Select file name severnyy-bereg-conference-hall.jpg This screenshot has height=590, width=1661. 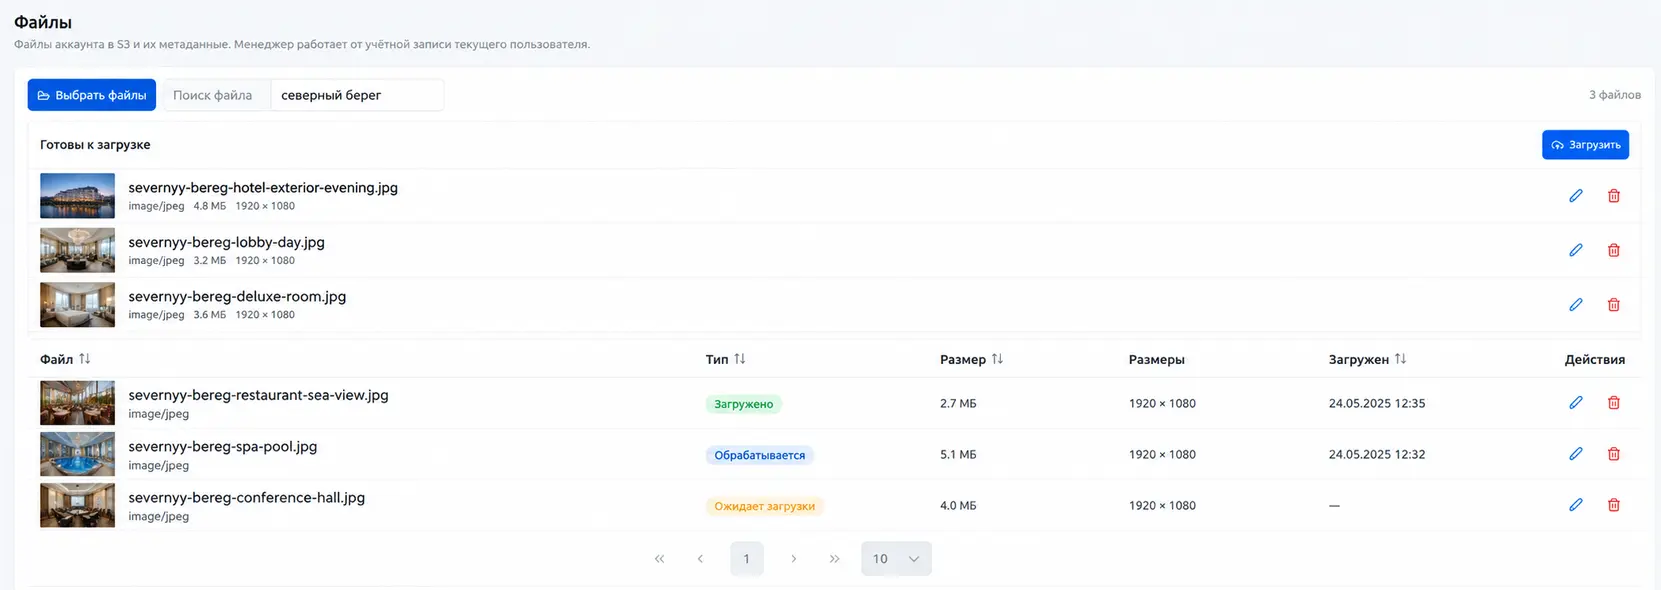tap(247, 497)
